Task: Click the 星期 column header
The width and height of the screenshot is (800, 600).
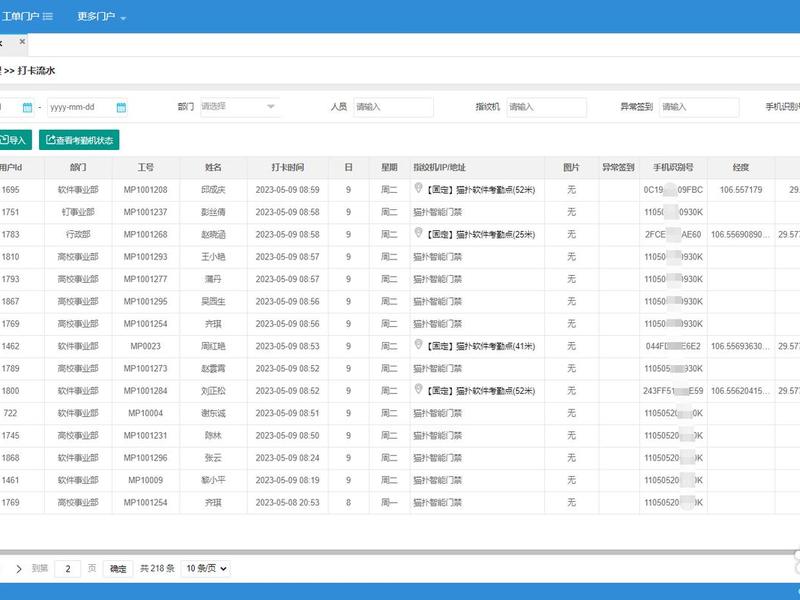Action: (389, 167)
